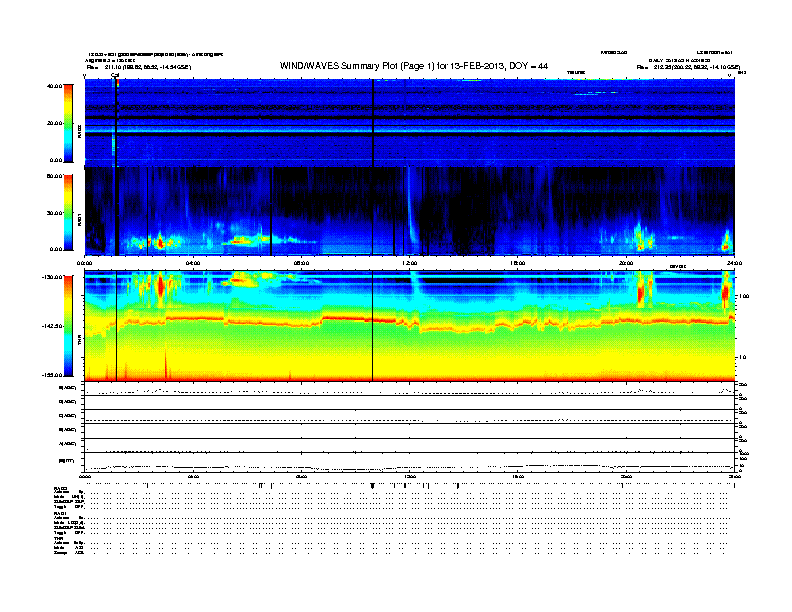Screen dimensions: 792x612
Task: Click the 60.00 label on RAD1 scale
Action: 54,176
